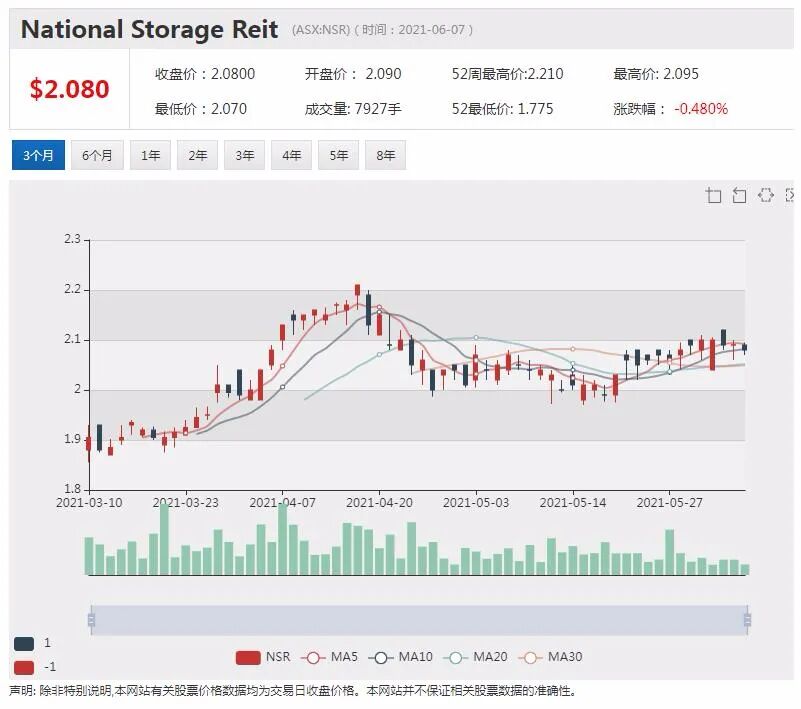The image size is (801, 709).
Task: Click the 2.3 y-axis label
Action: (x=73, y=239)
